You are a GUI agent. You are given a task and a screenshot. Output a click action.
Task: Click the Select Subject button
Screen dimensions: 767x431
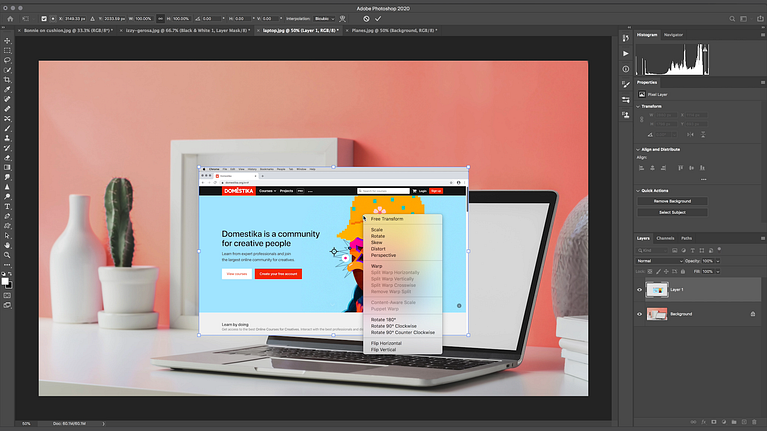click(672, 212)
